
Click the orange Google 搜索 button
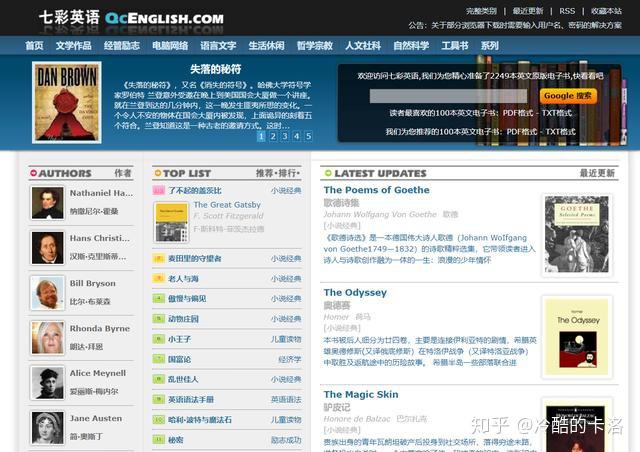point(568,96)
